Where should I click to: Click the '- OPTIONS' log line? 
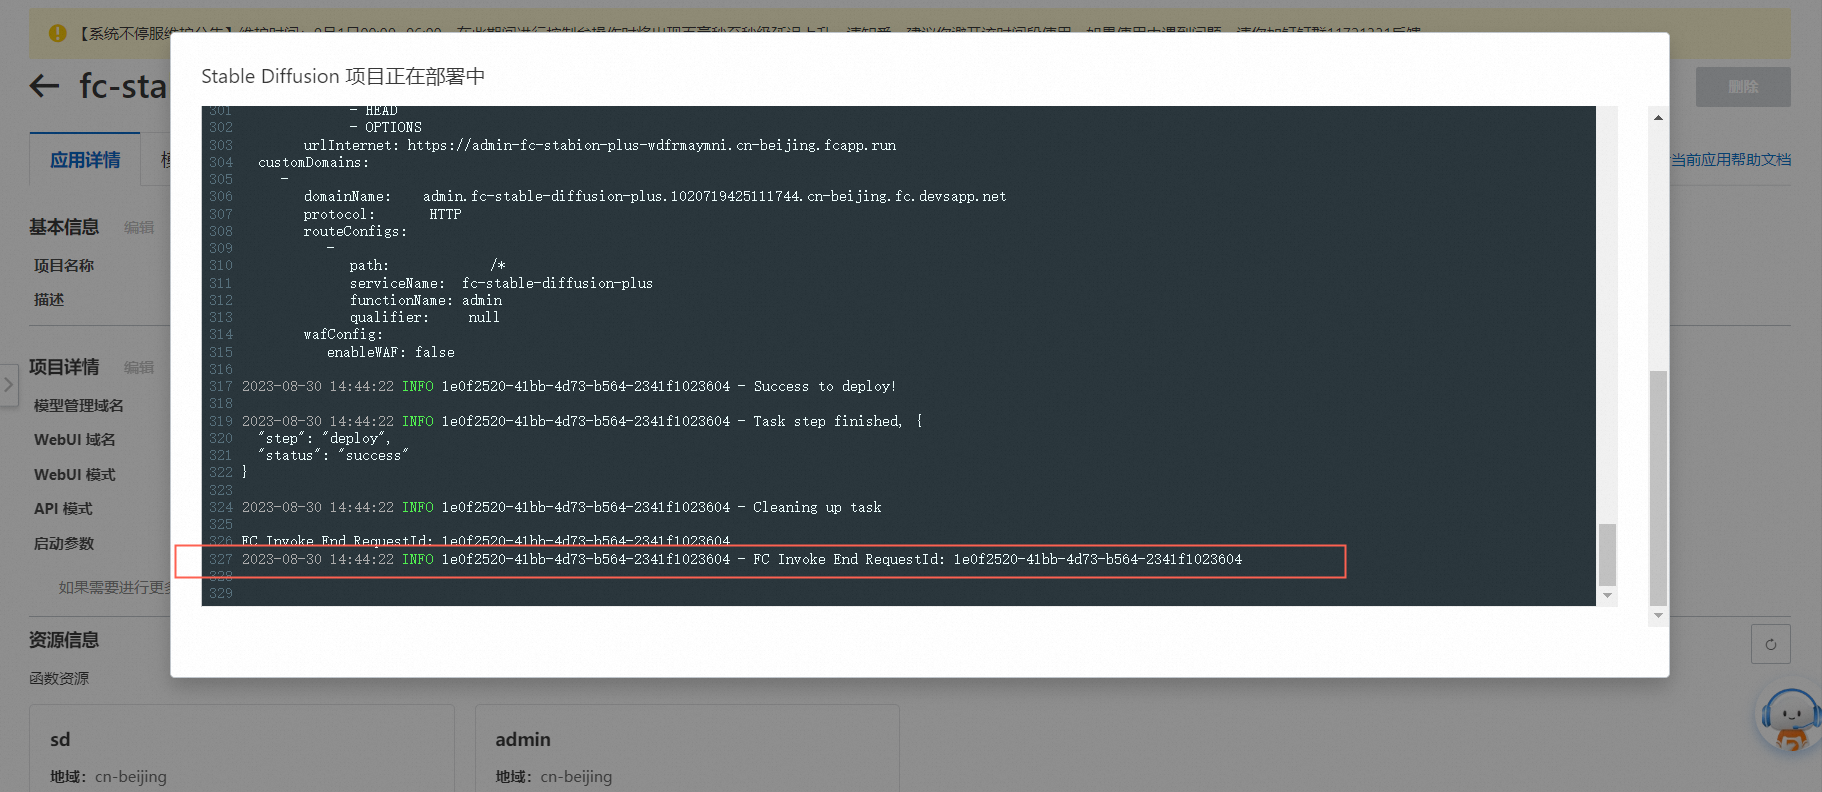385,128
